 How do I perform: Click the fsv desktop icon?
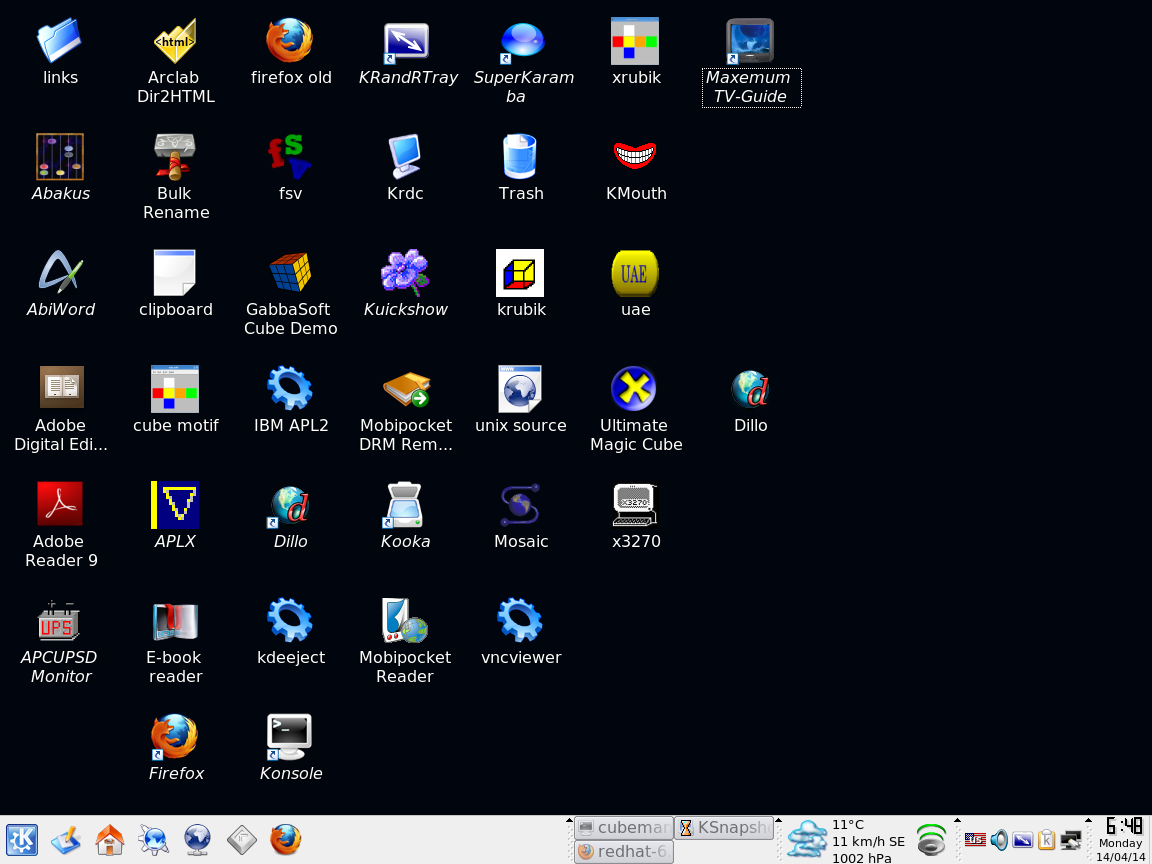[290, 156]
